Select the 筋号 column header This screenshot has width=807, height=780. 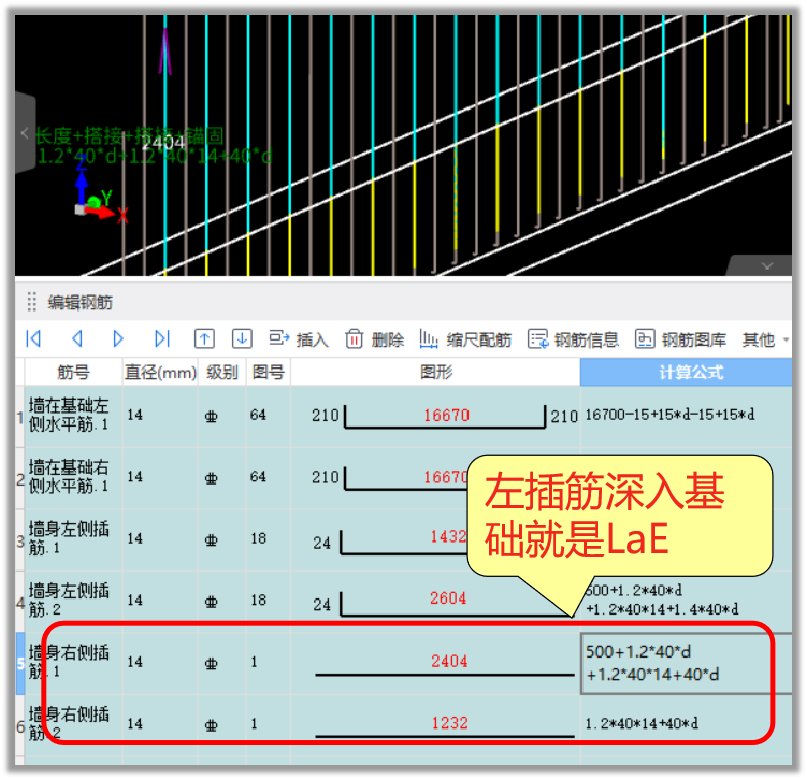(x=74, y=372)
